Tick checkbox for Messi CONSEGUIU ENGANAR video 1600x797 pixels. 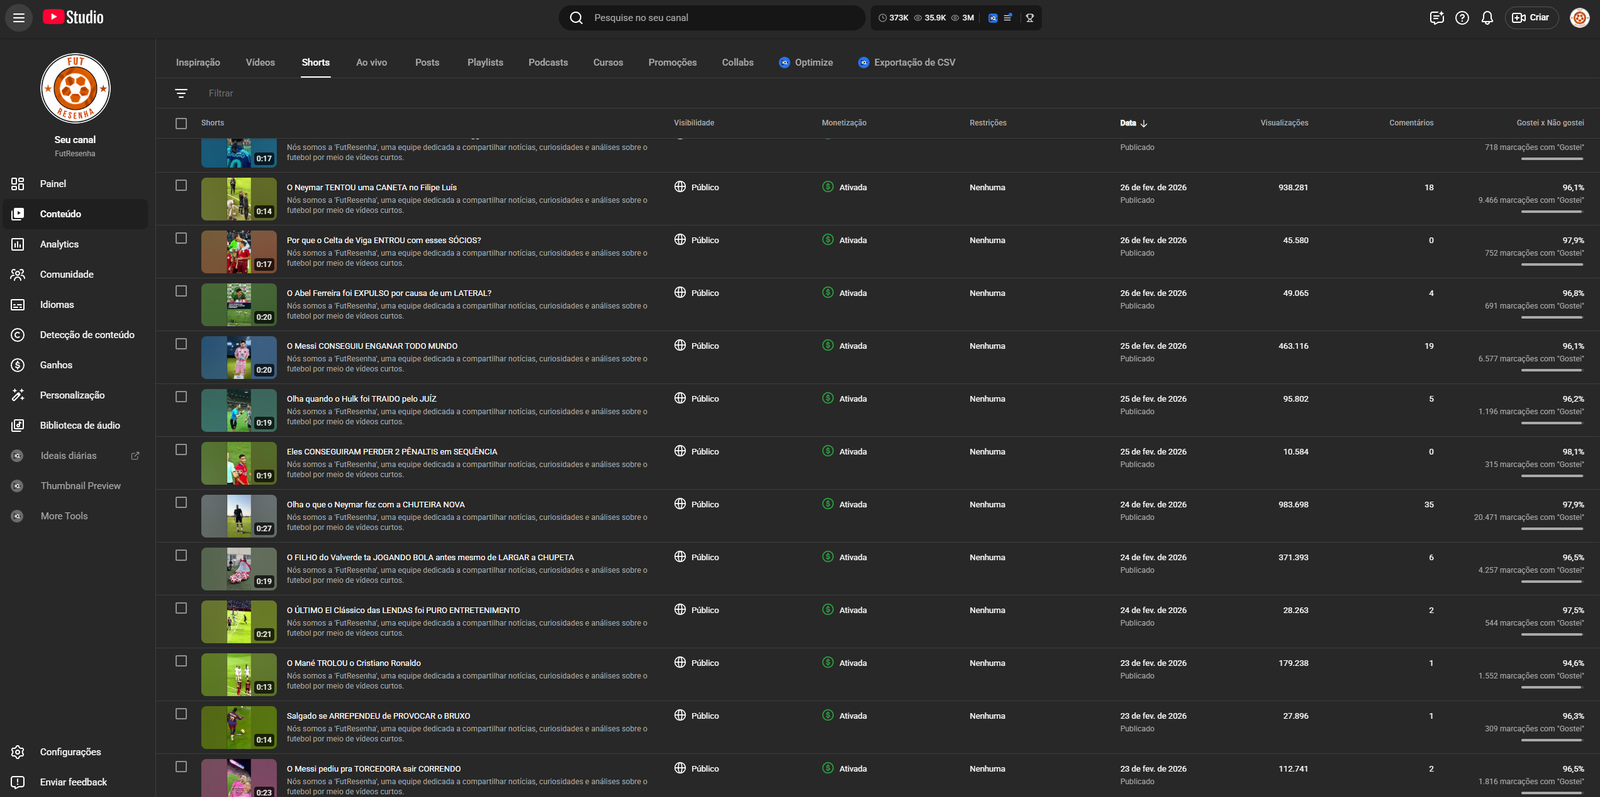point(181,344)
